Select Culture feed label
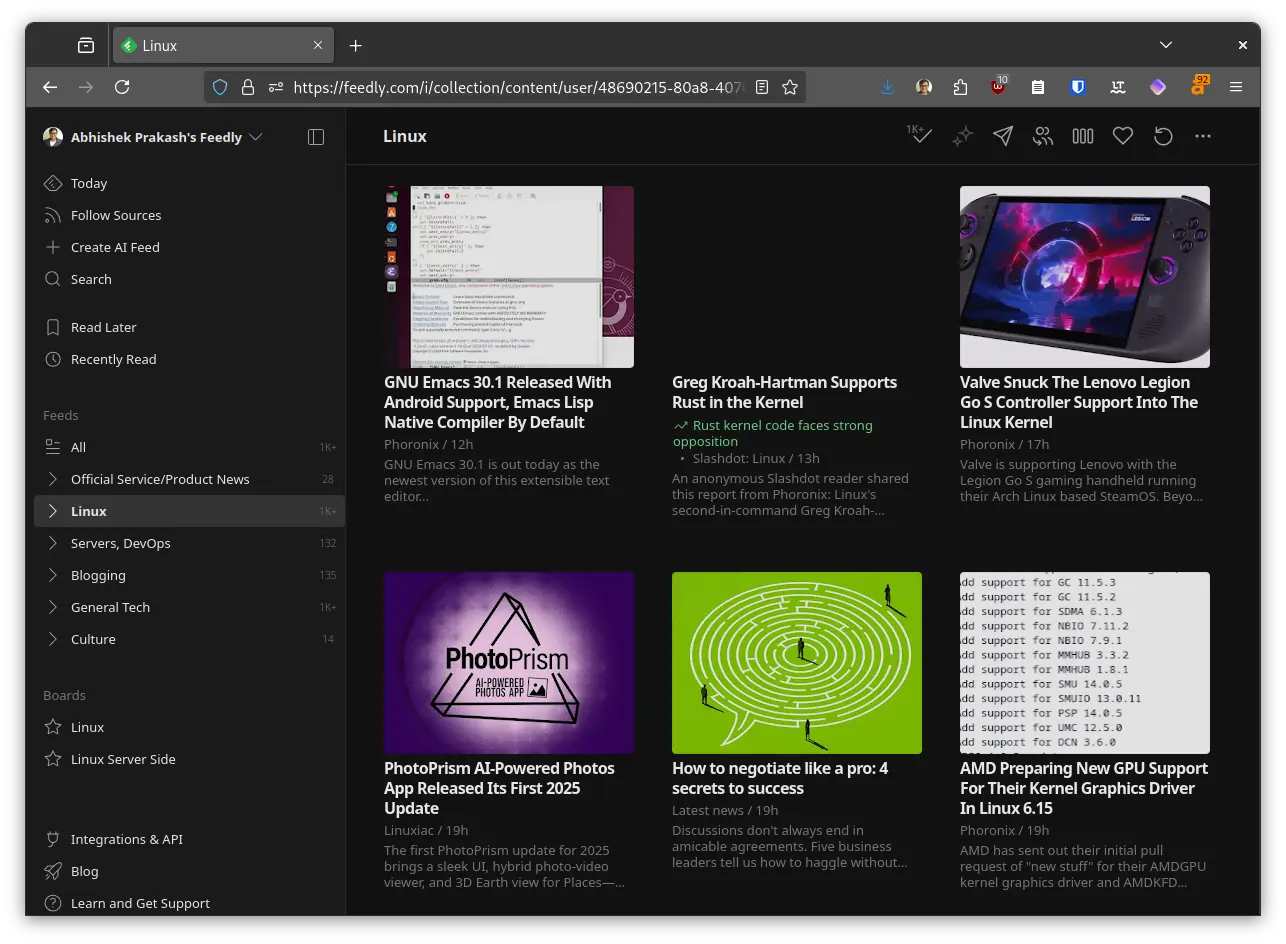Screen dimensions: 1286x944 coord(93,639)
